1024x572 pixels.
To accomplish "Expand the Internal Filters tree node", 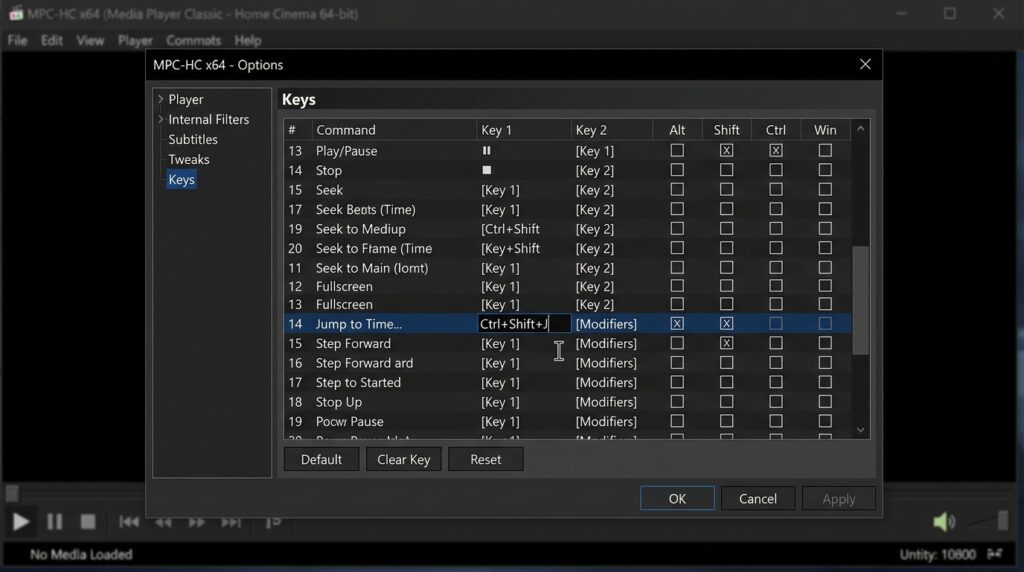I will tap(161, 119).
